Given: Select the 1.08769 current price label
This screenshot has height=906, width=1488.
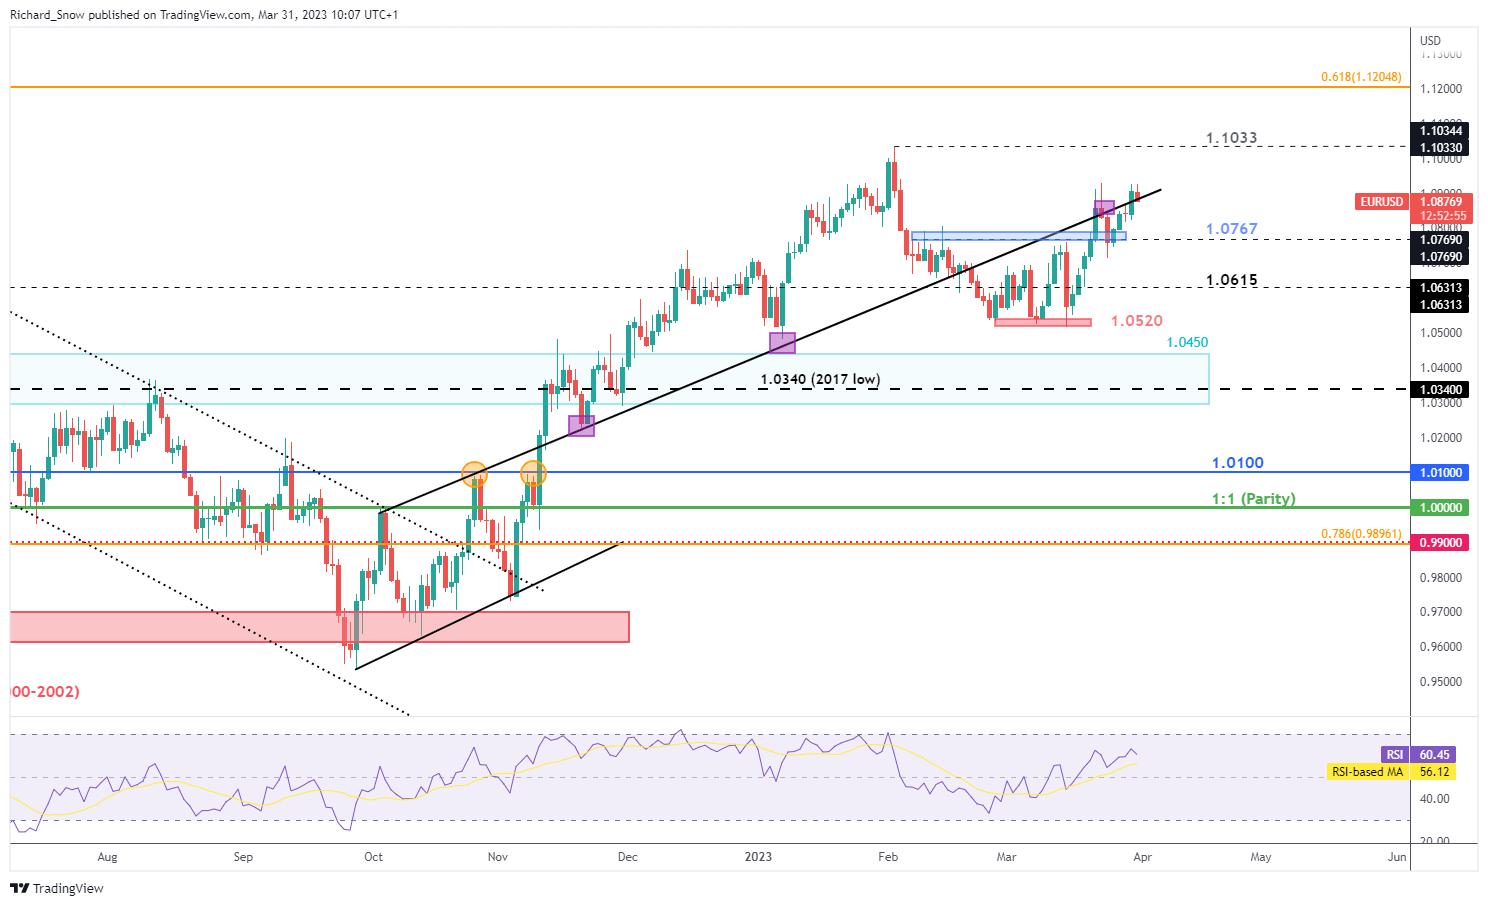Looking at the screenshot, I should pyautogui.click(x=1441, y=202).
